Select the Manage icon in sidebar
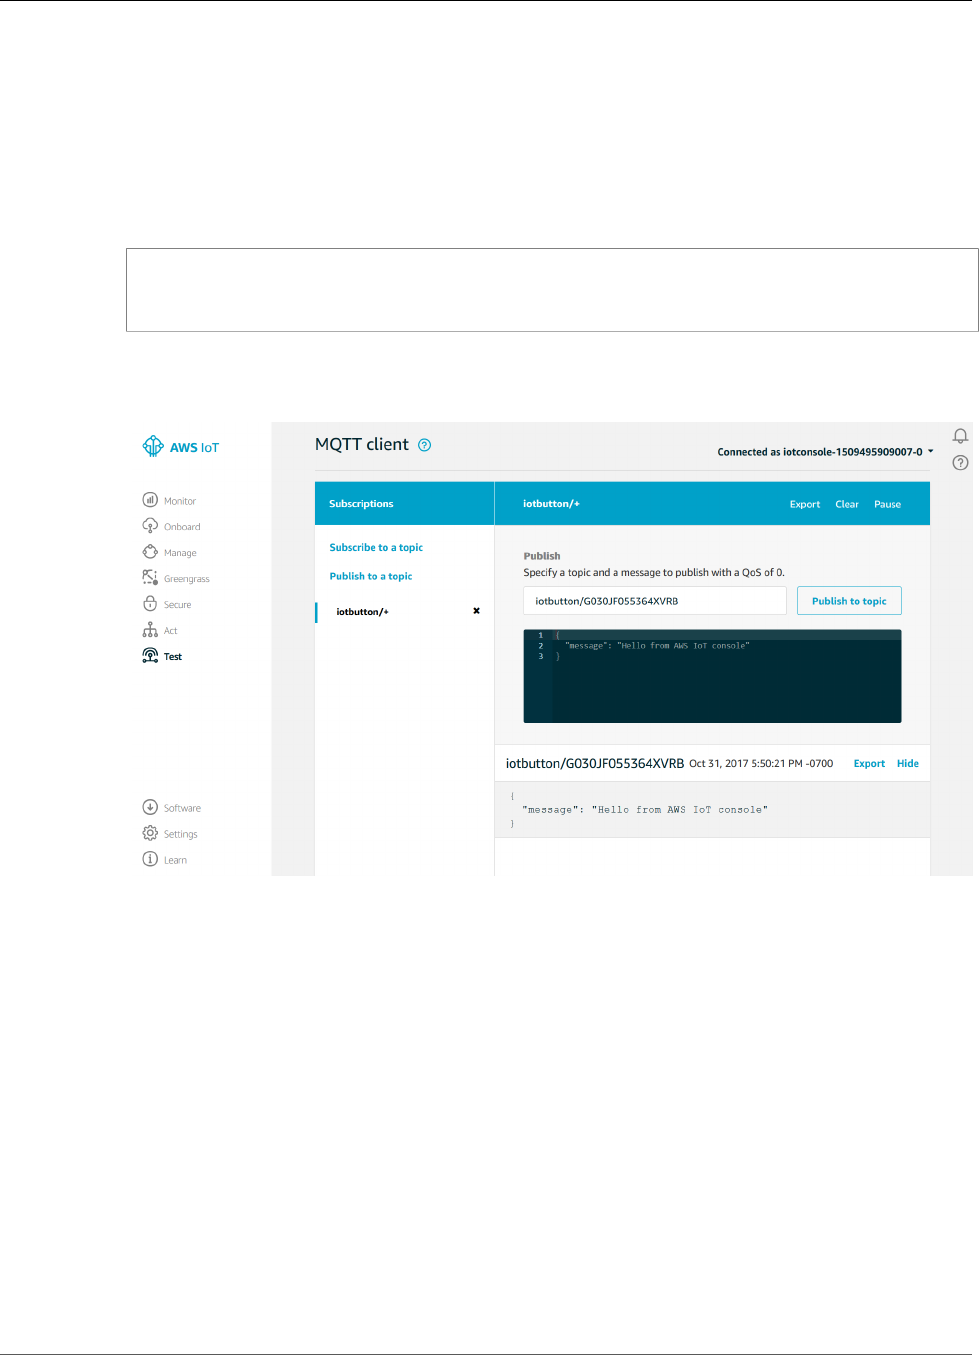 click(150, 552)
